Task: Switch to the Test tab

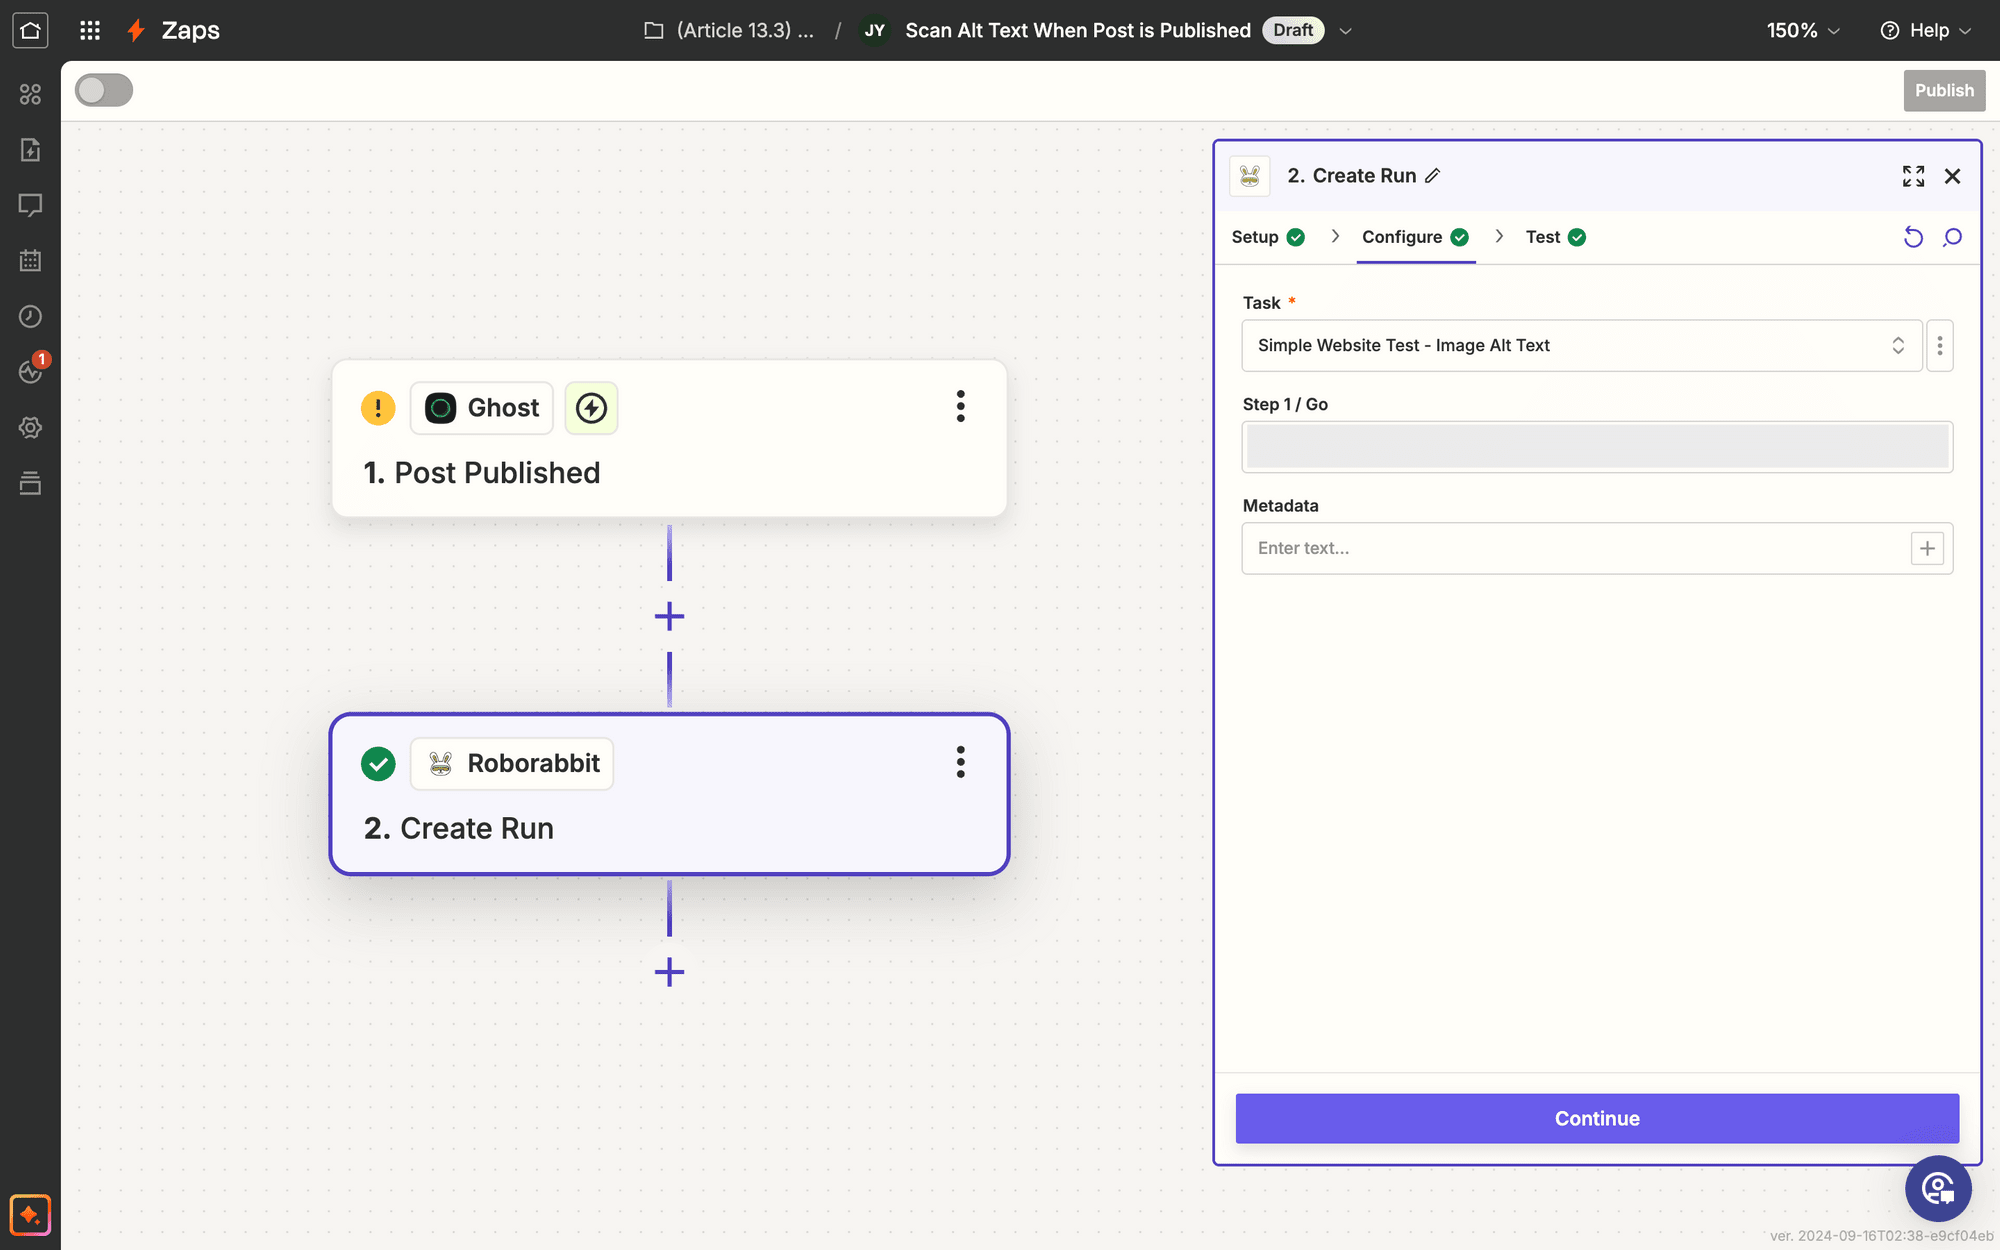Action: (1555, 237)
